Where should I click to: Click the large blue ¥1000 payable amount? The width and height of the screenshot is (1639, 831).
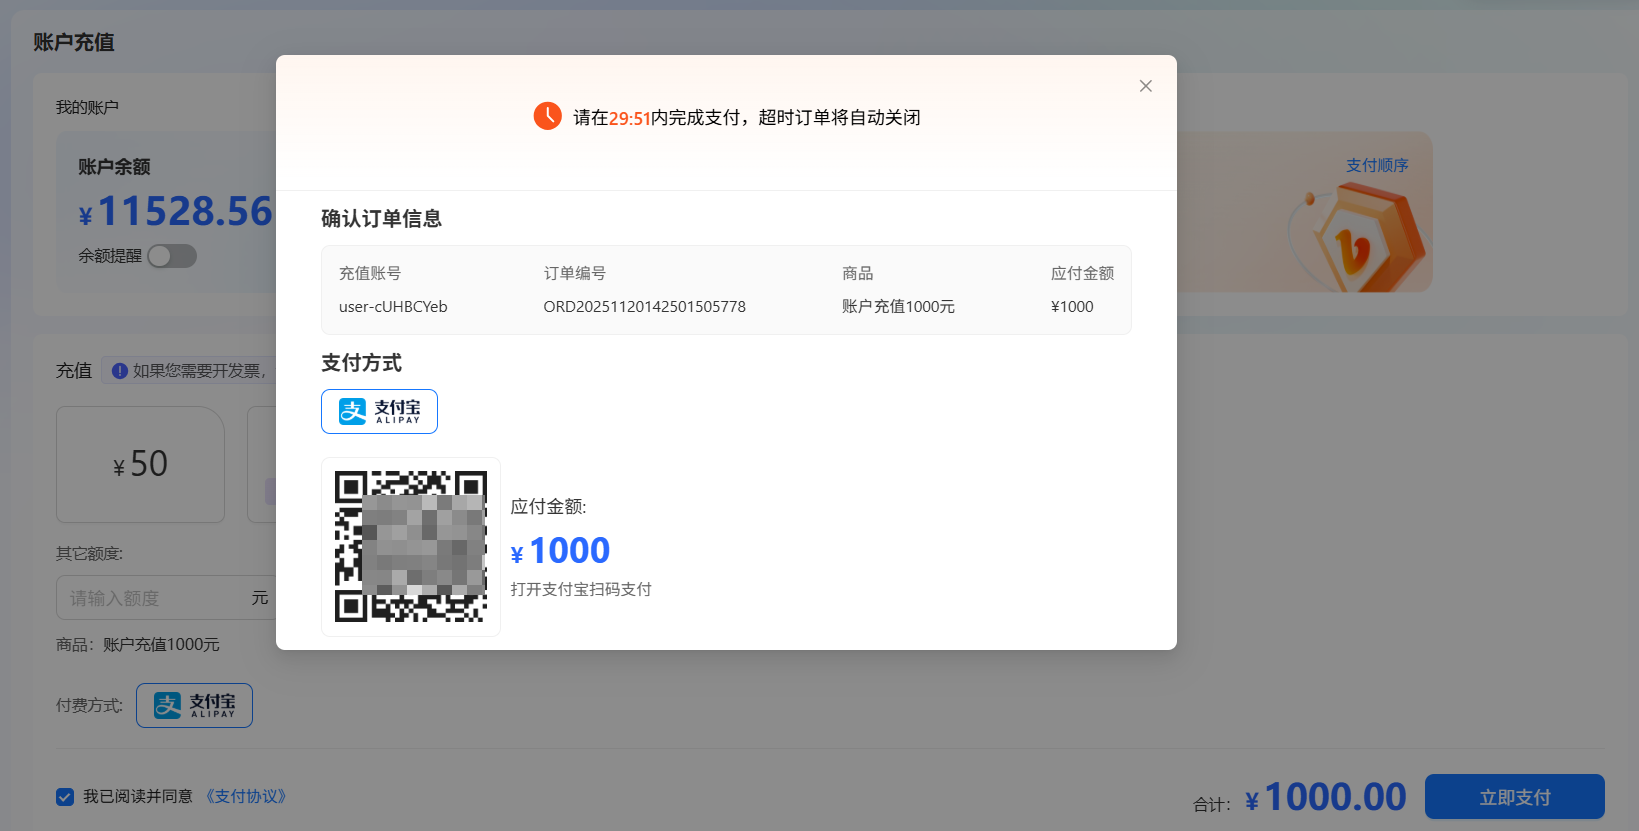tap(560, 550)
